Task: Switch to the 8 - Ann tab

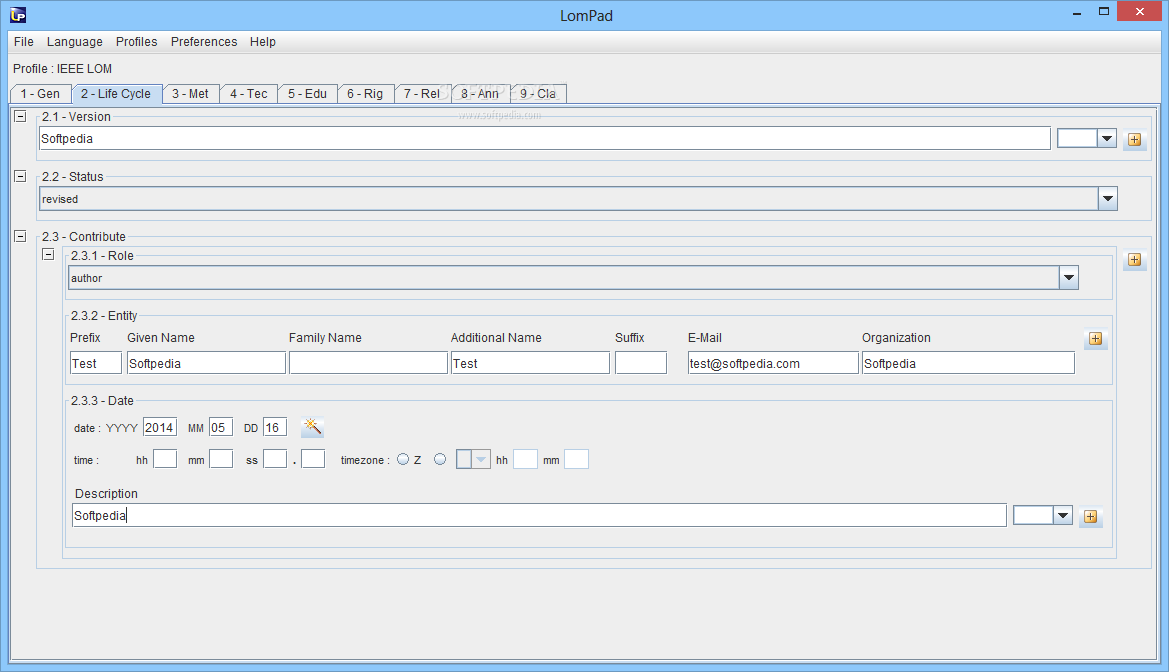Action: tap(479, 94)
